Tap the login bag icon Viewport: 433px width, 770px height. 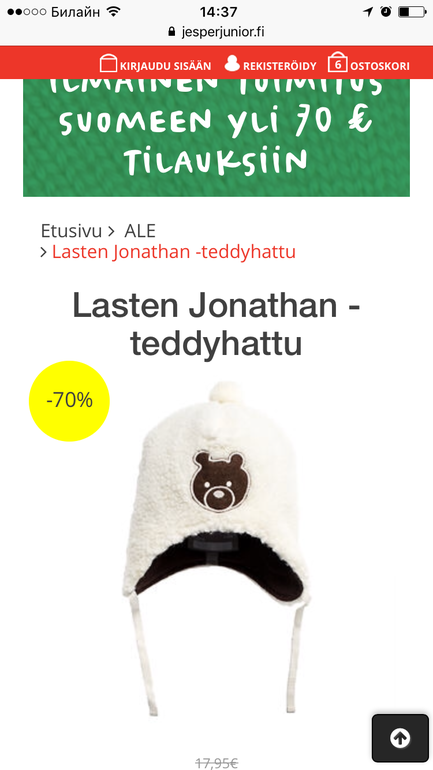[x=108, y=64]
